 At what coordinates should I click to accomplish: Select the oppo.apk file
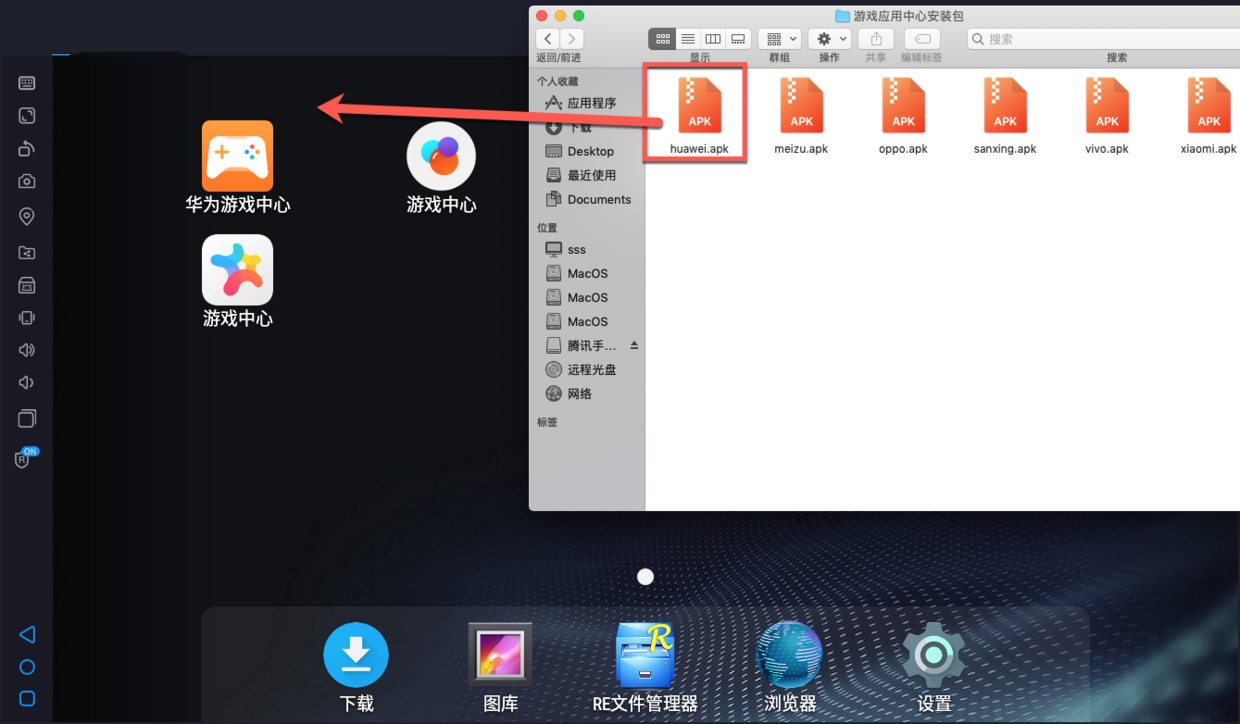[904, 116]
